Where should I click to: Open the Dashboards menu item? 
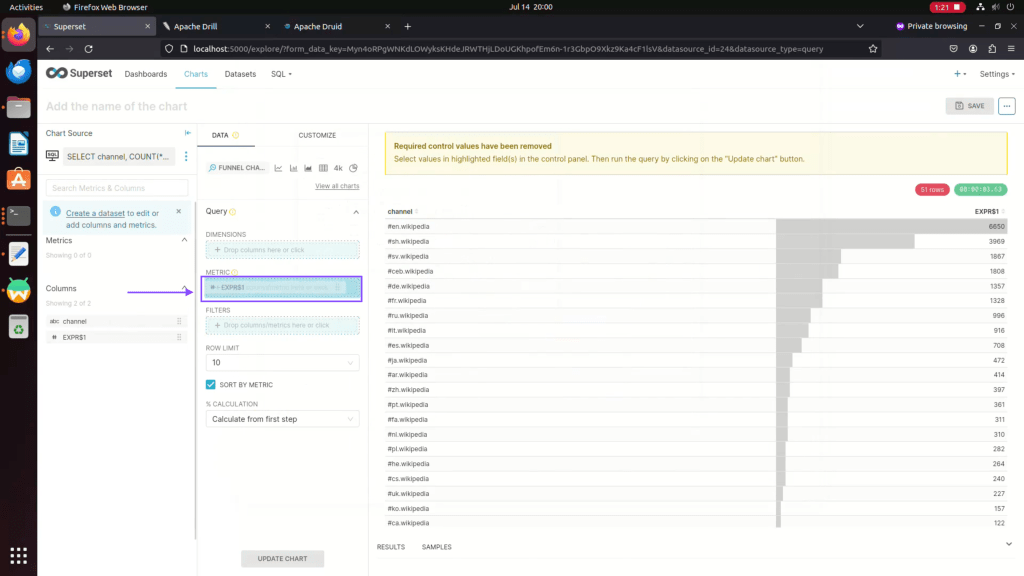tap(145, 74)
